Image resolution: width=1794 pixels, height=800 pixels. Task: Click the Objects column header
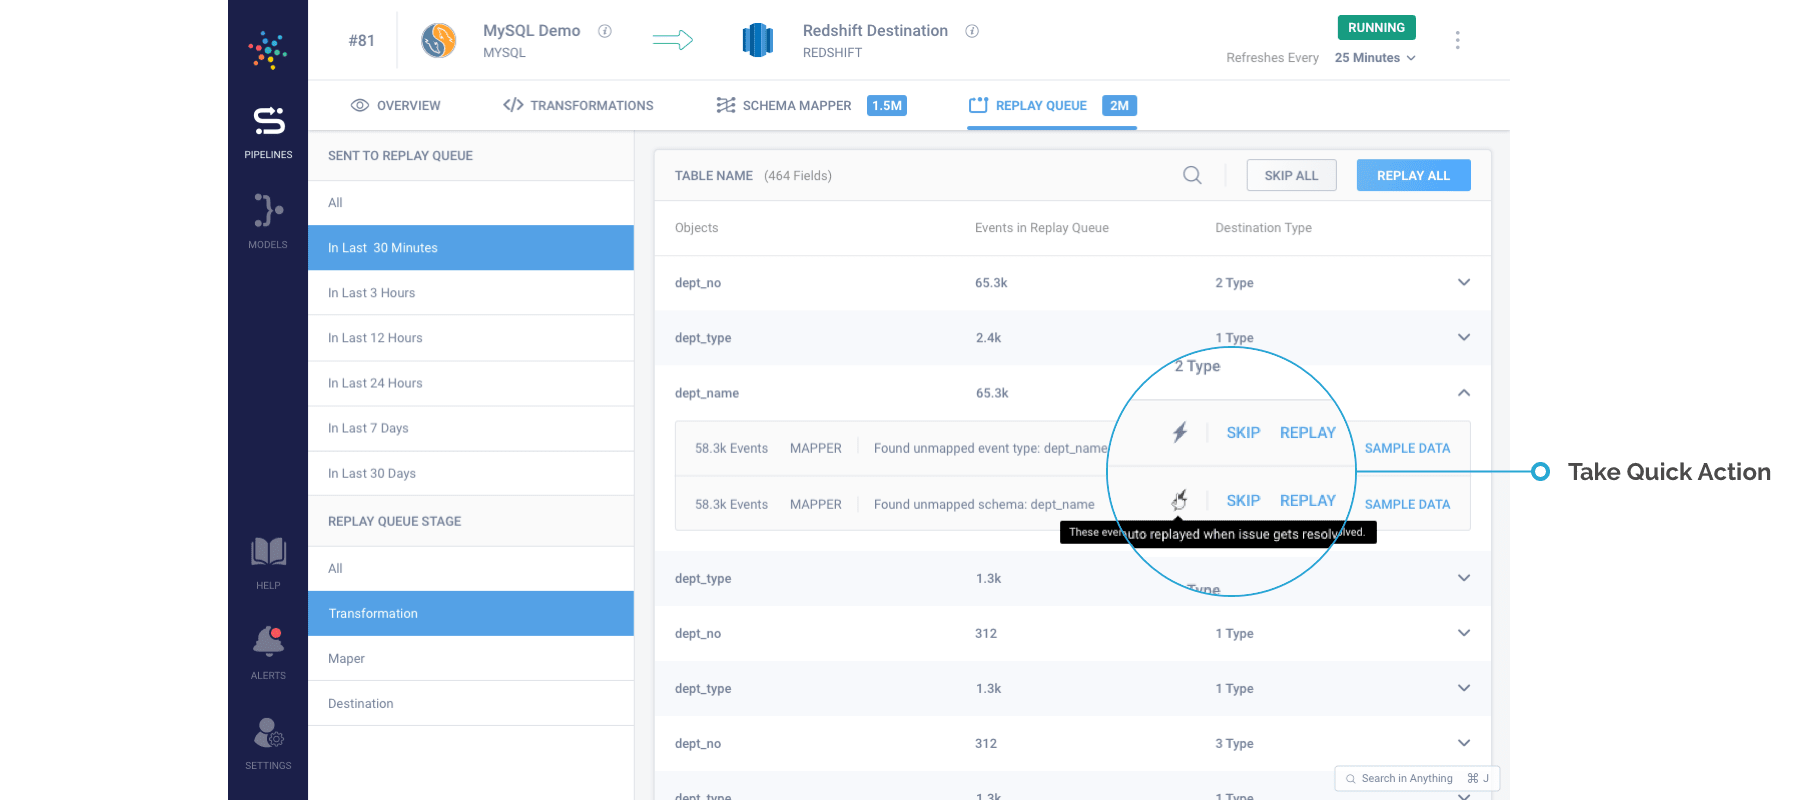point(696,228)
